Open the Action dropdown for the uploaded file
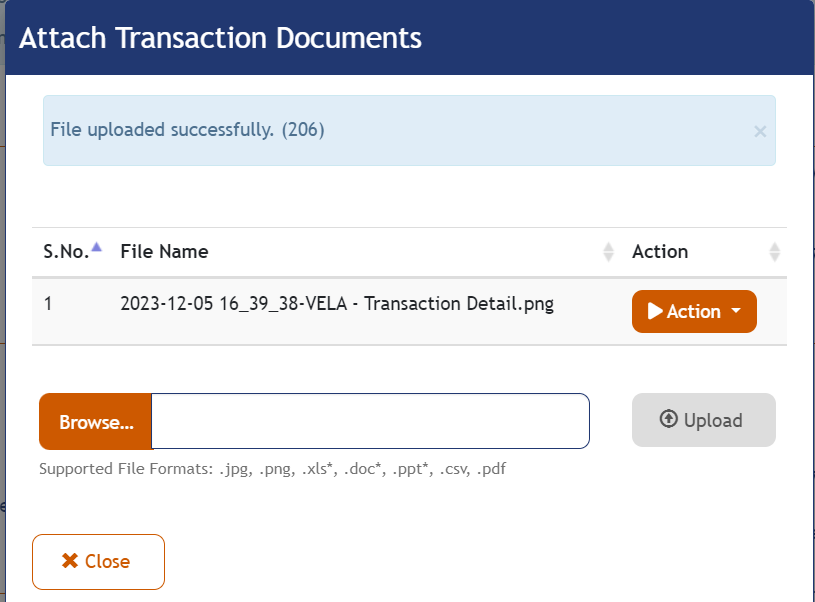815x602 pixels. pos(694,311)
